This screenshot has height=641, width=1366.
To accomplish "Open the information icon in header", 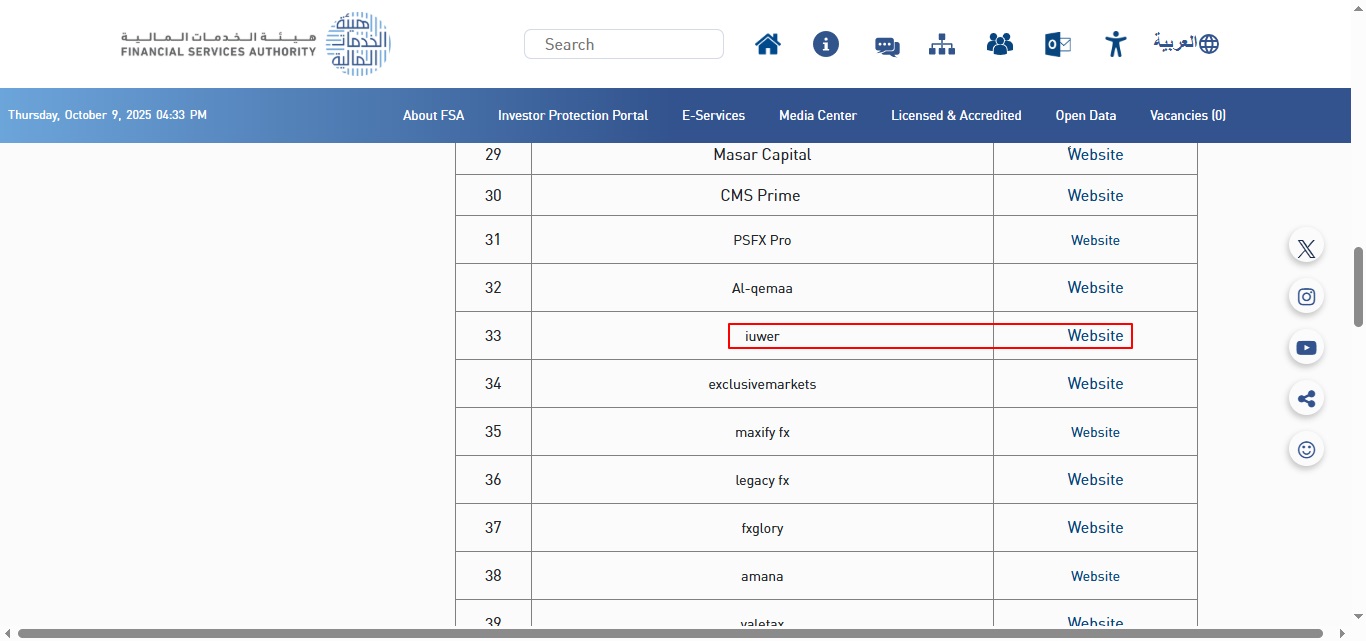I will (826, 44).
